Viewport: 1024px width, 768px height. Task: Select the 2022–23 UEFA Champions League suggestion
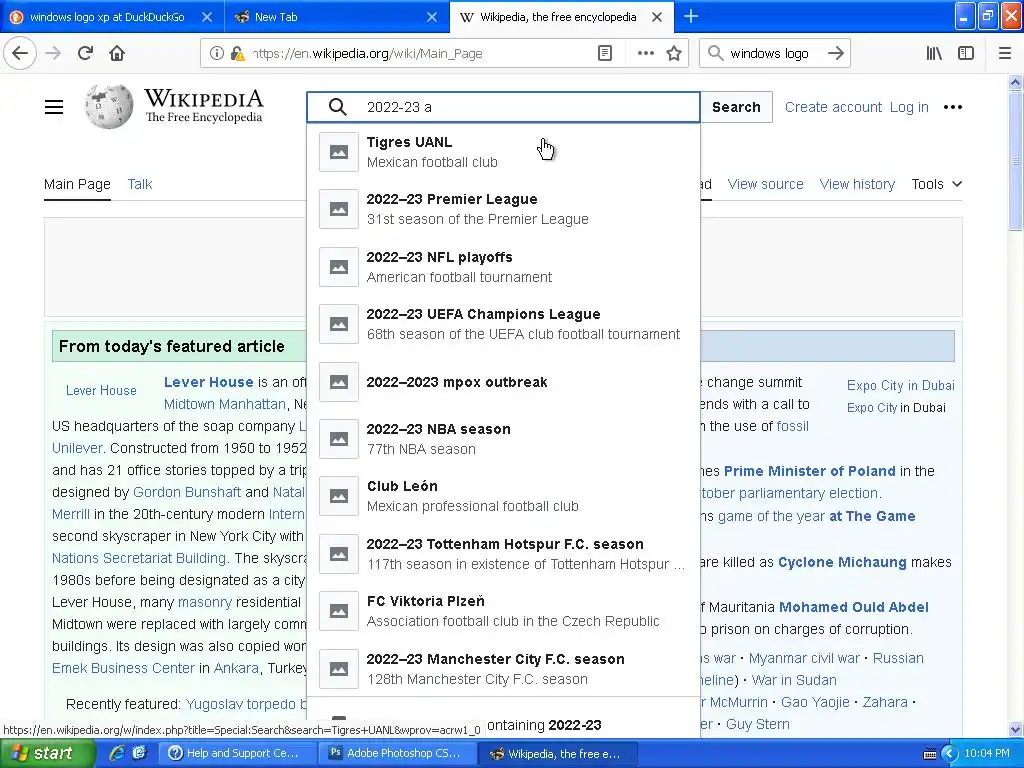click(x=503, y=324)
